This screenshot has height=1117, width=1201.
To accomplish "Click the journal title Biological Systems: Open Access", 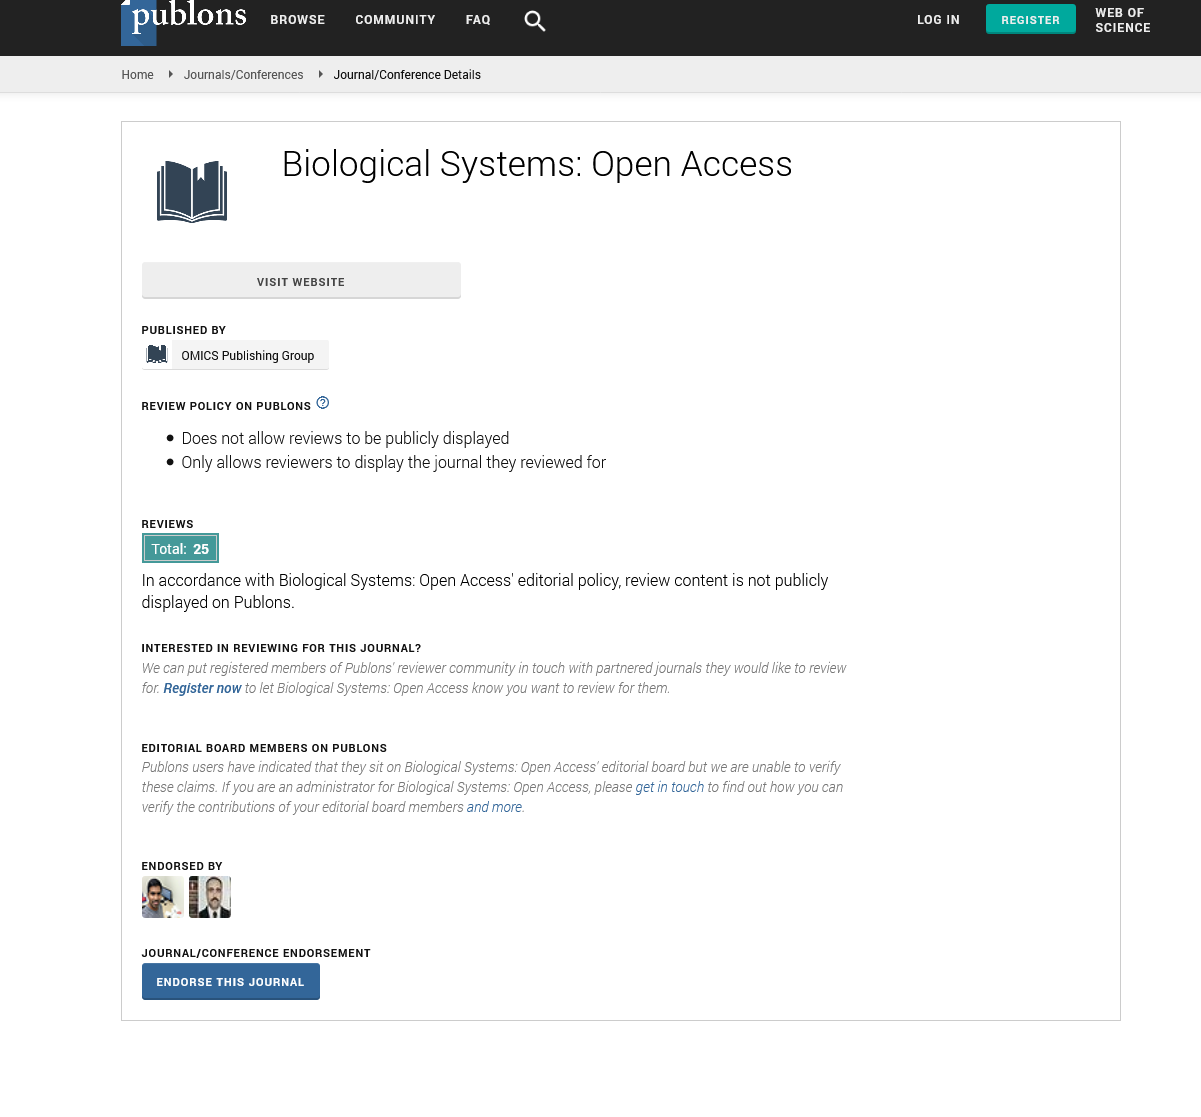I will click(x=537, y=164).
